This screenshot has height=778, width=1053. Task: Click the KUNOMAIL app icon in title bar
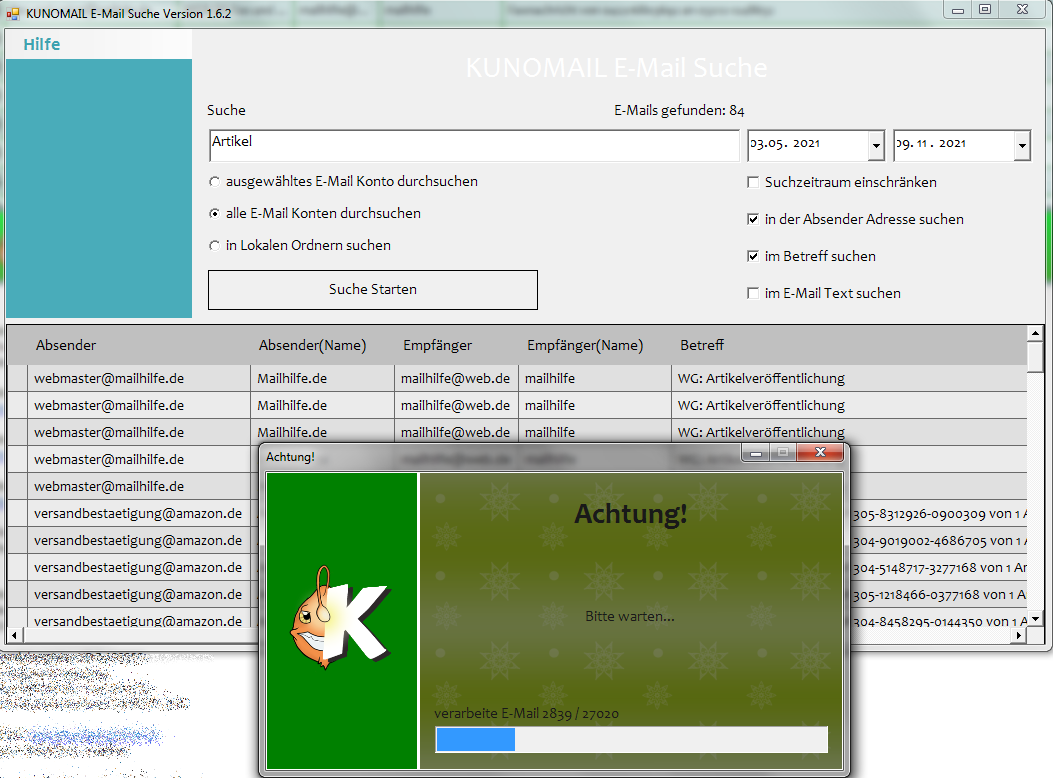click(13, 13)
